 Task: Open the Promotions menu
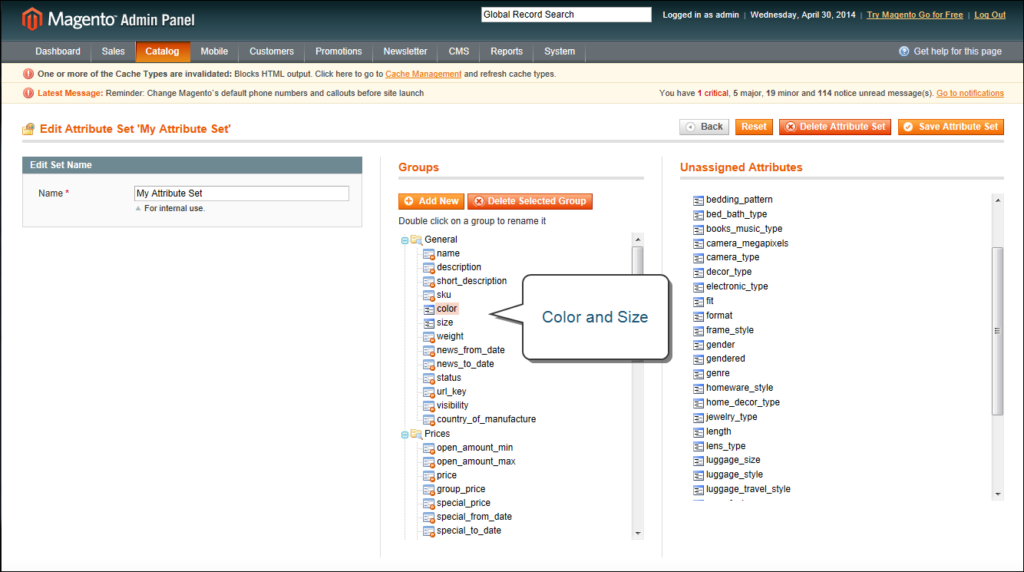click(338, 51)
